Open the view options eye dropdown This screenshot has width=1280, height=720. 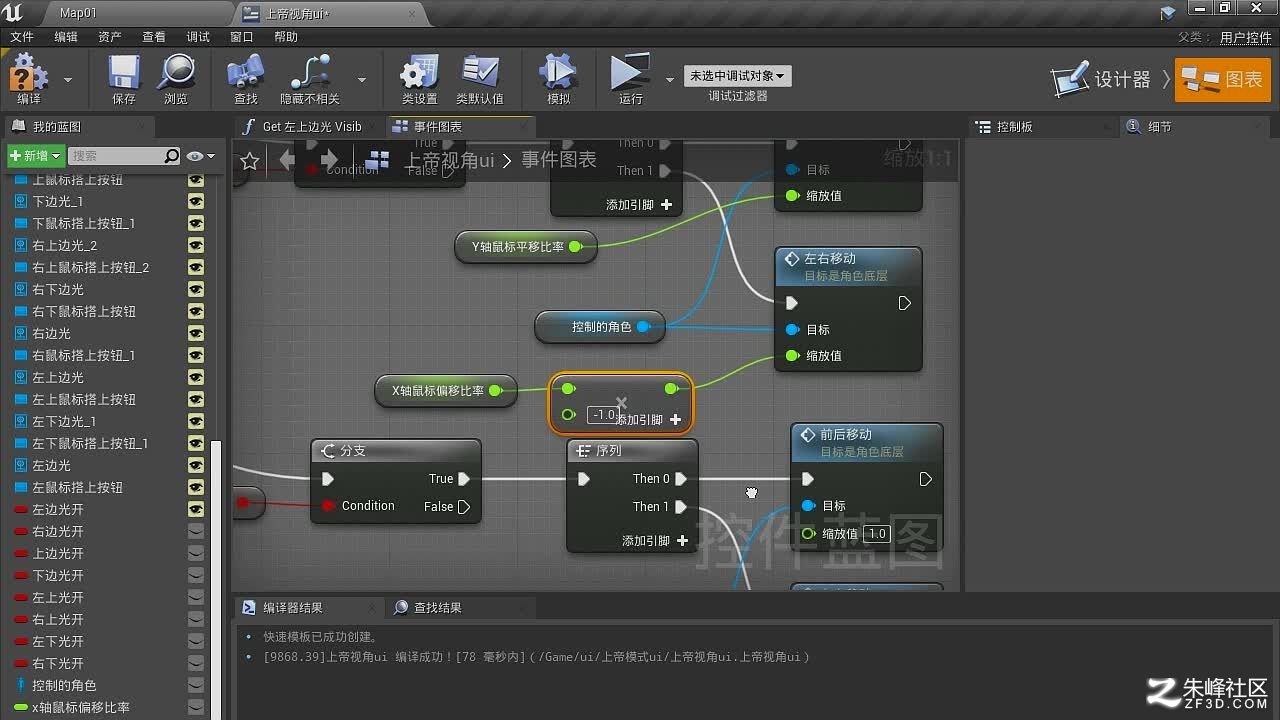point(201,156)
